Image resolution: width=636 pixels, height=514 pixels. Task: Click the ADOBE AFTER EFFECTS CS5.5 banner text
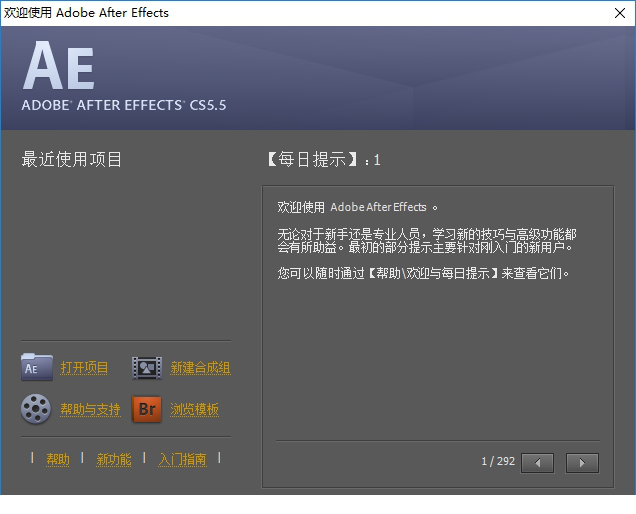[x=124, y=105]
